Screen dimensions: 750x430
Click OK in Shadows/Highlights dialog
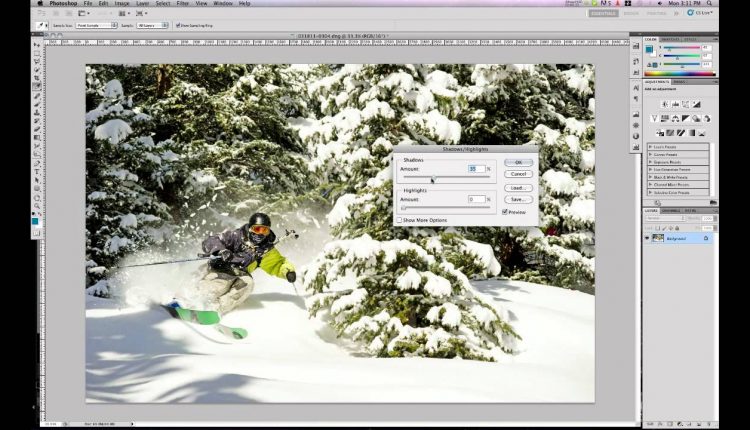tap(518, 163)
